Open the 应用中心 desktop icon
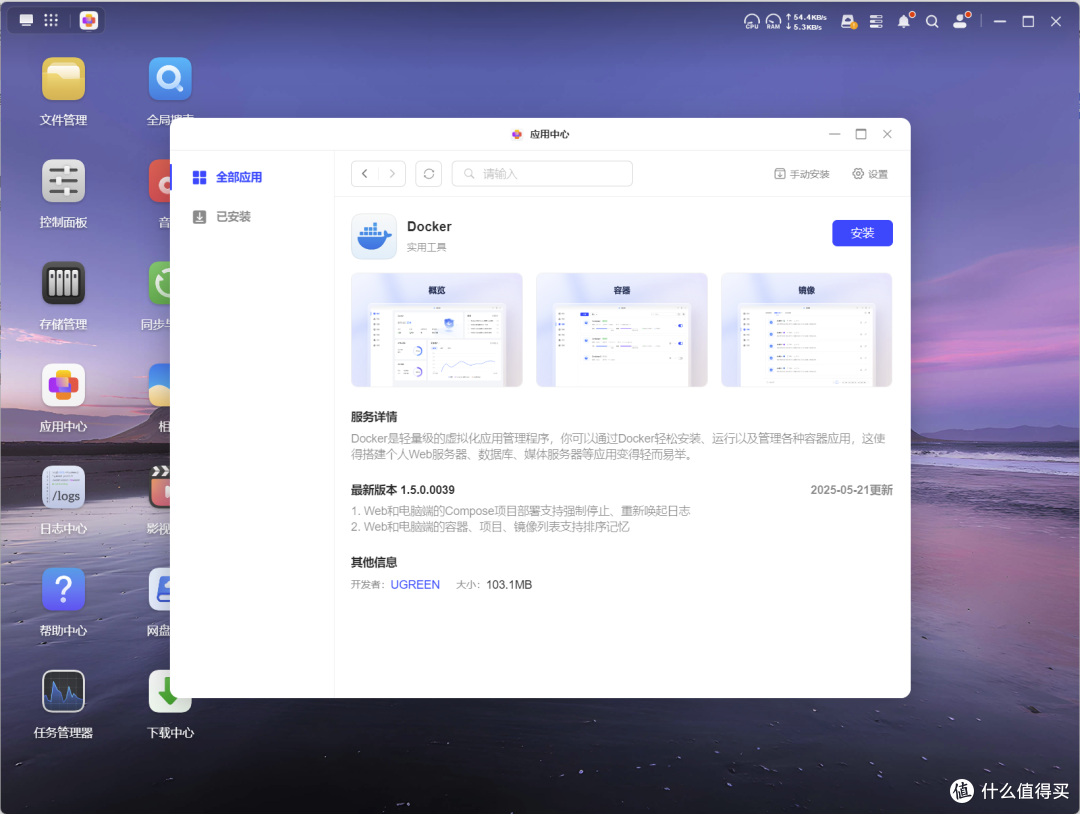The height and width of the screenshot is (814, 1080). (x=63, y=385)
